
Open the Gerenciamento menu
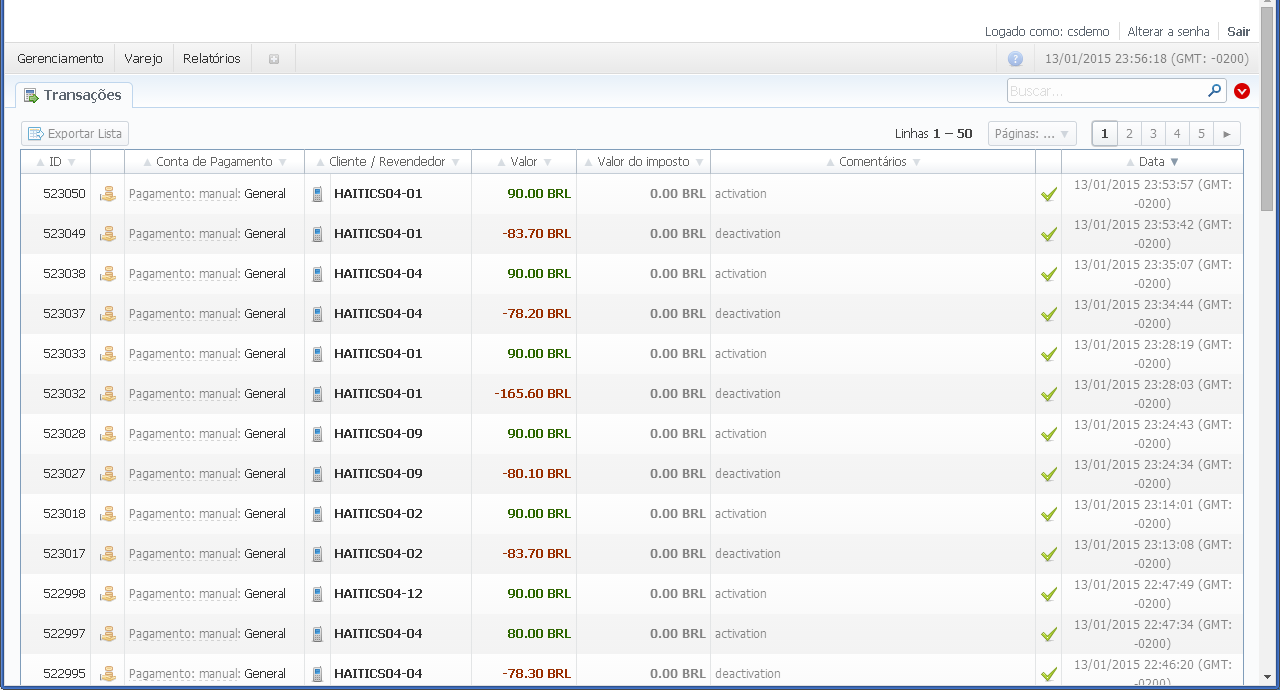point(60,59)
